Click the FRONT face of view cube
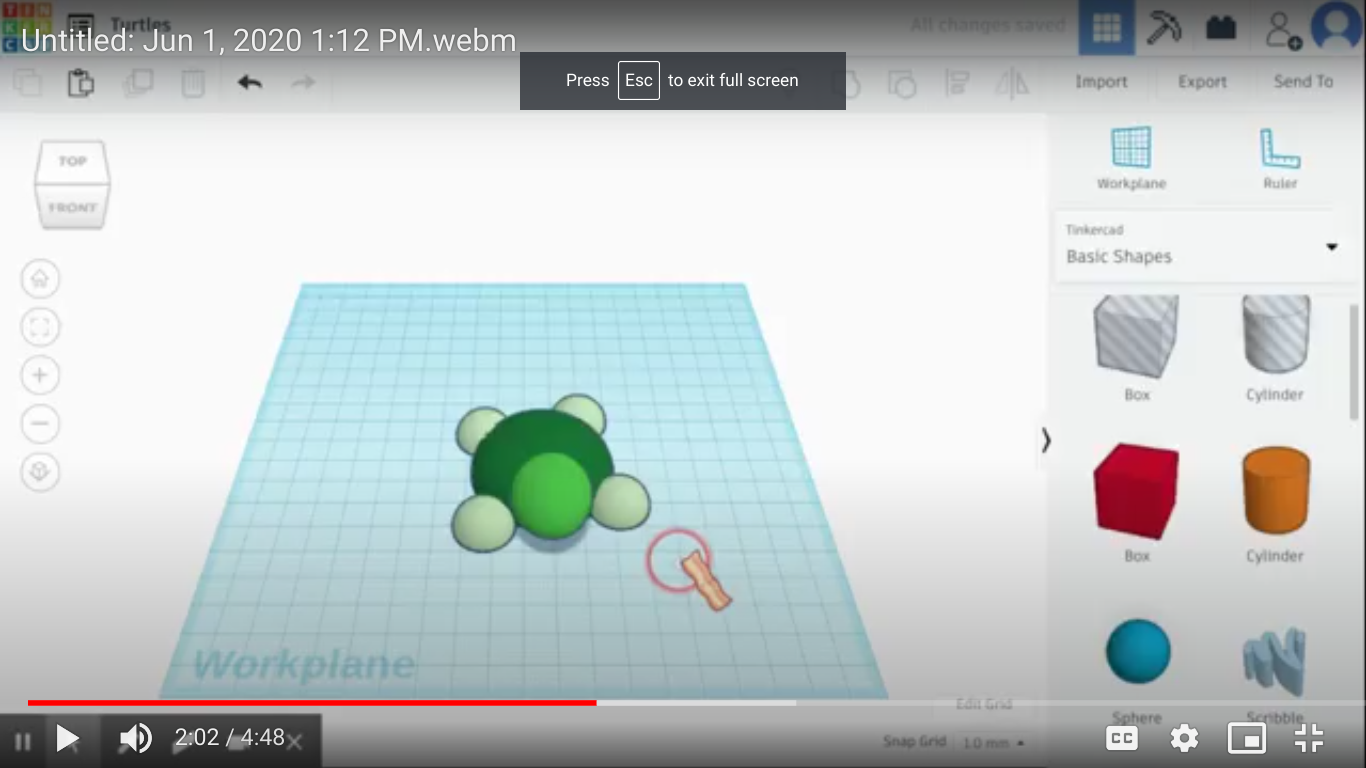The width and height of the screenshot is (1366, 768). tap(72, 207)
